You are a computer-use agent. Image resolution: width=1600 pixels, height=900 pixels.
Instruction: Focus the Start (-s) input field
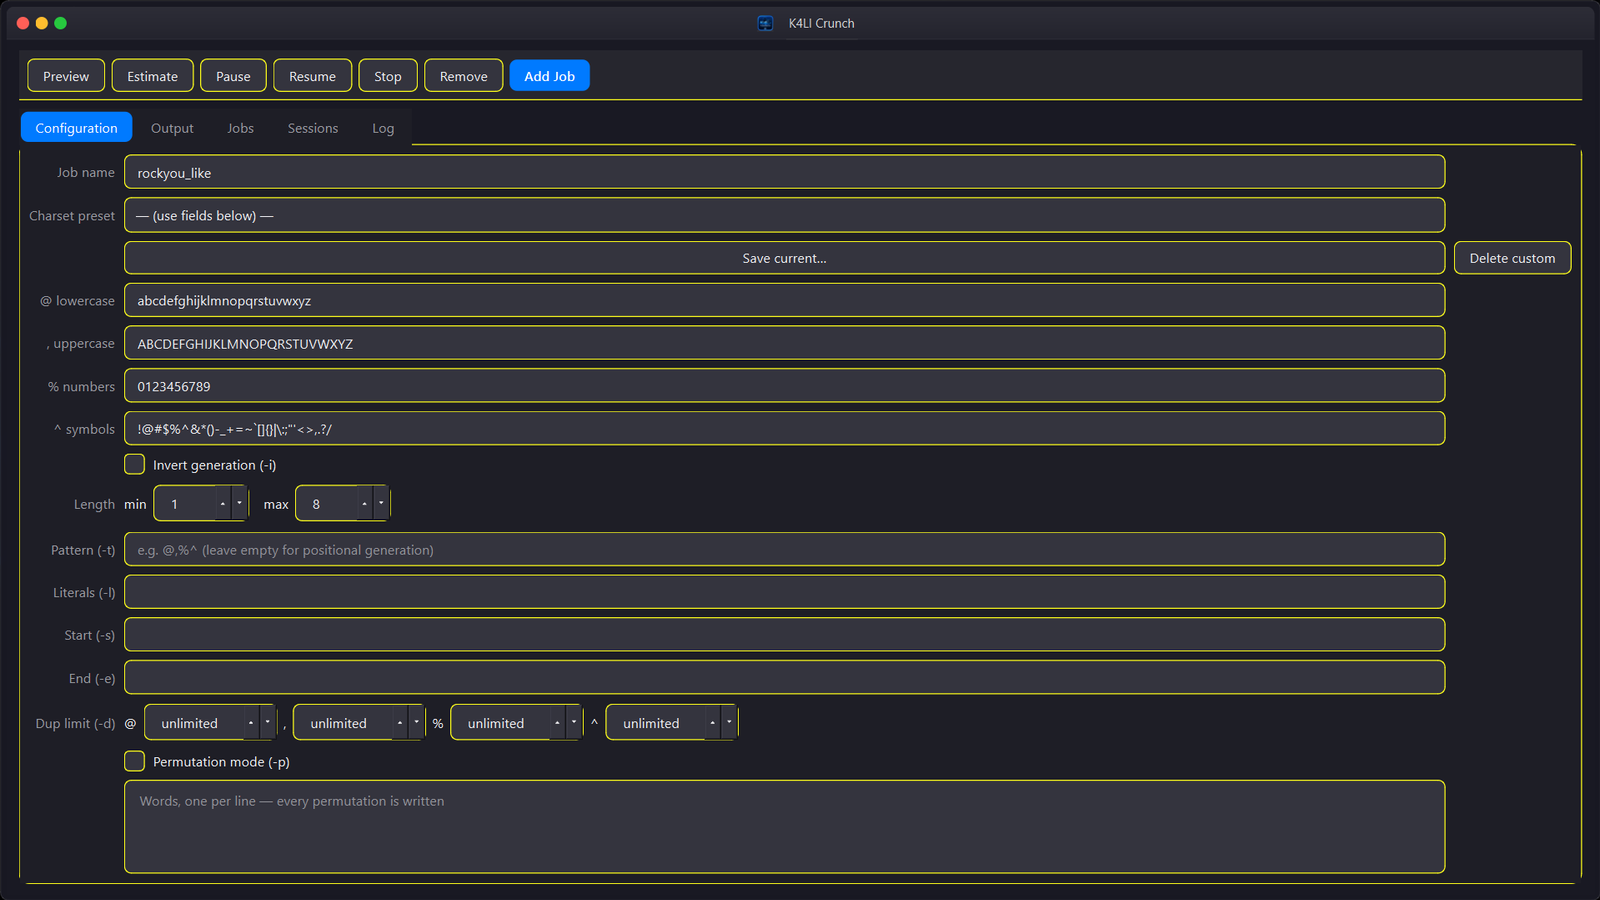tap(784, 635)
